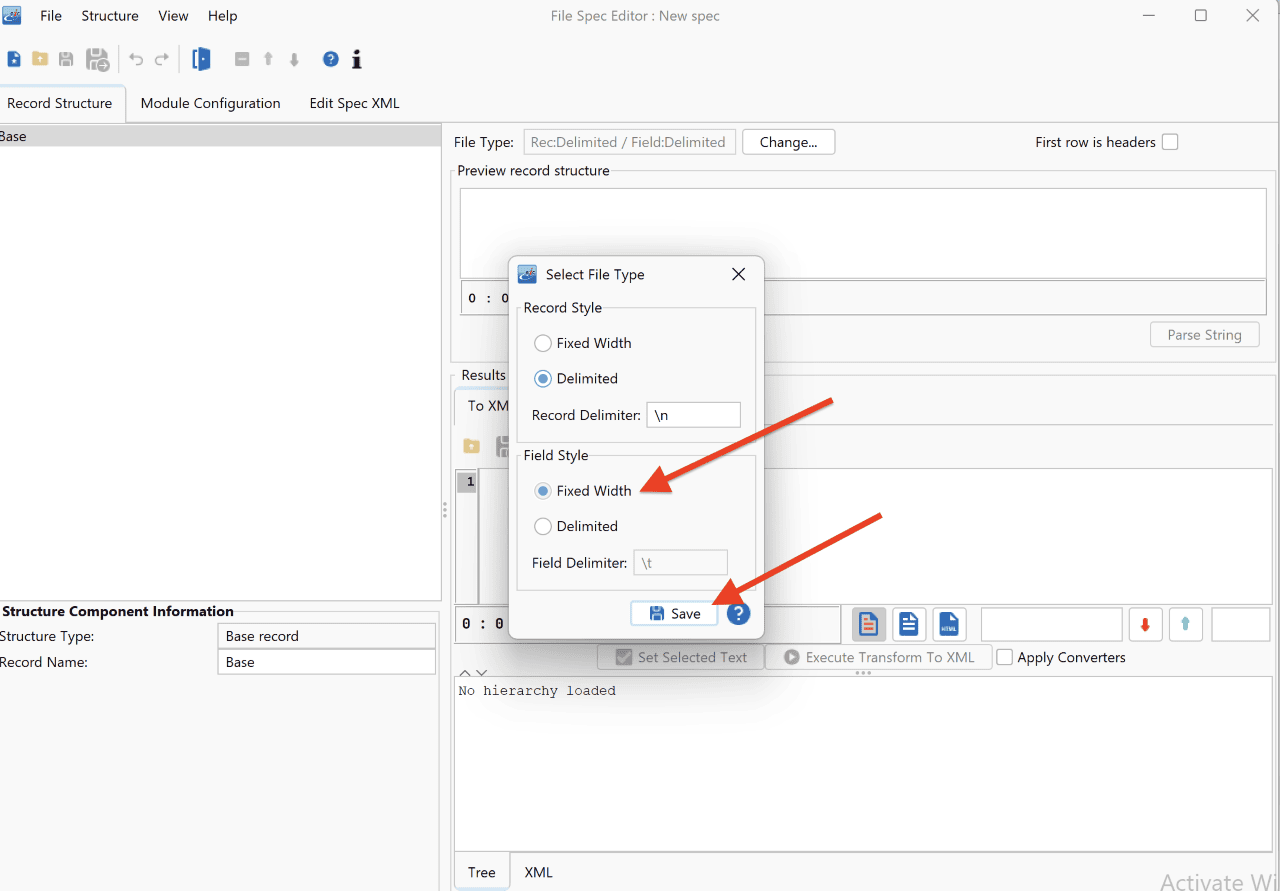Open the View menu
Screen dimensions: 1280x891
(x=173, y=16)
